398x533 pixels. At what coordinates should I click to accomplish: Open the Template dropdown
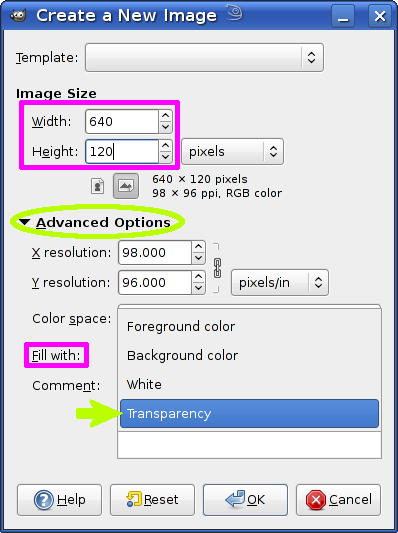[x=204, y=57]
